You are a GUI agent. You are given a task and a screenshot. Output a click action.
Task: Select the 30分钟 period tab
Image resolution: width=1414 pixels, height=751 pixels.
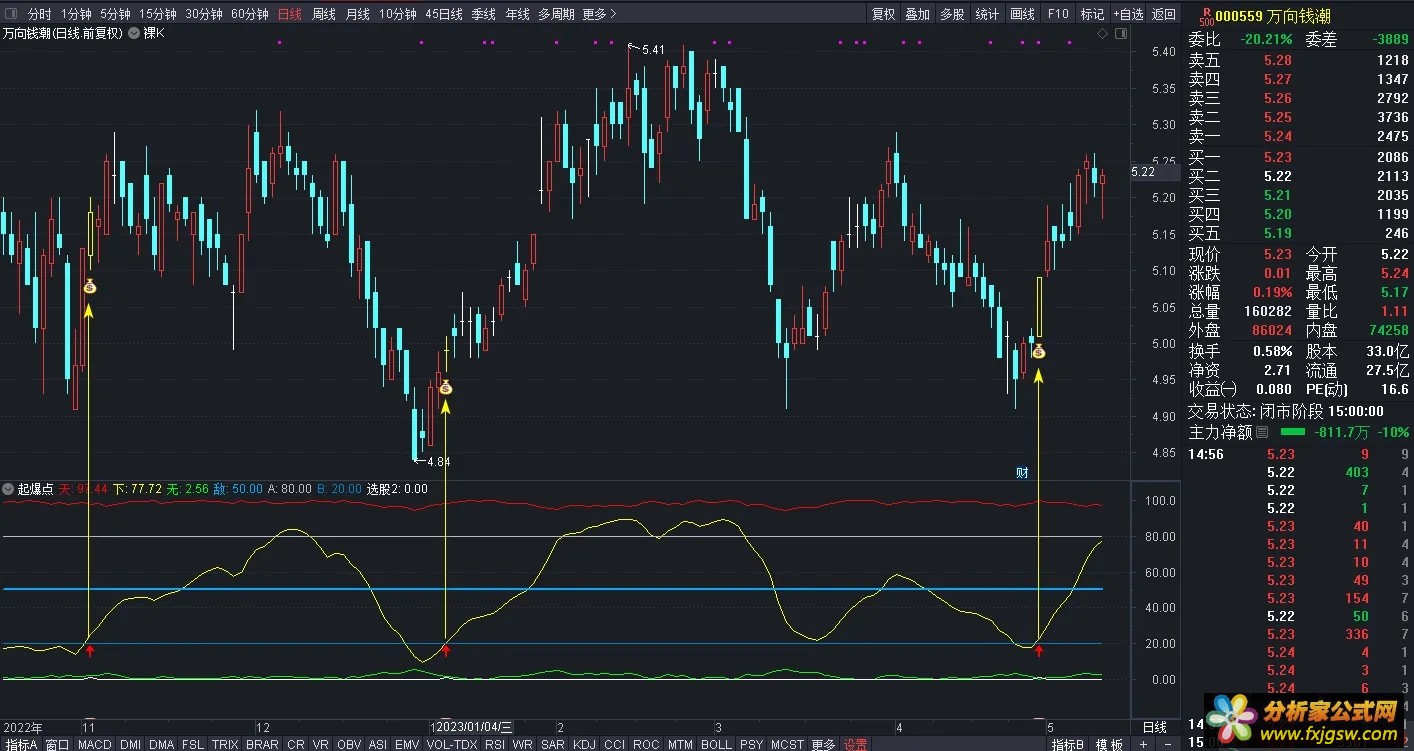(204, 14)
